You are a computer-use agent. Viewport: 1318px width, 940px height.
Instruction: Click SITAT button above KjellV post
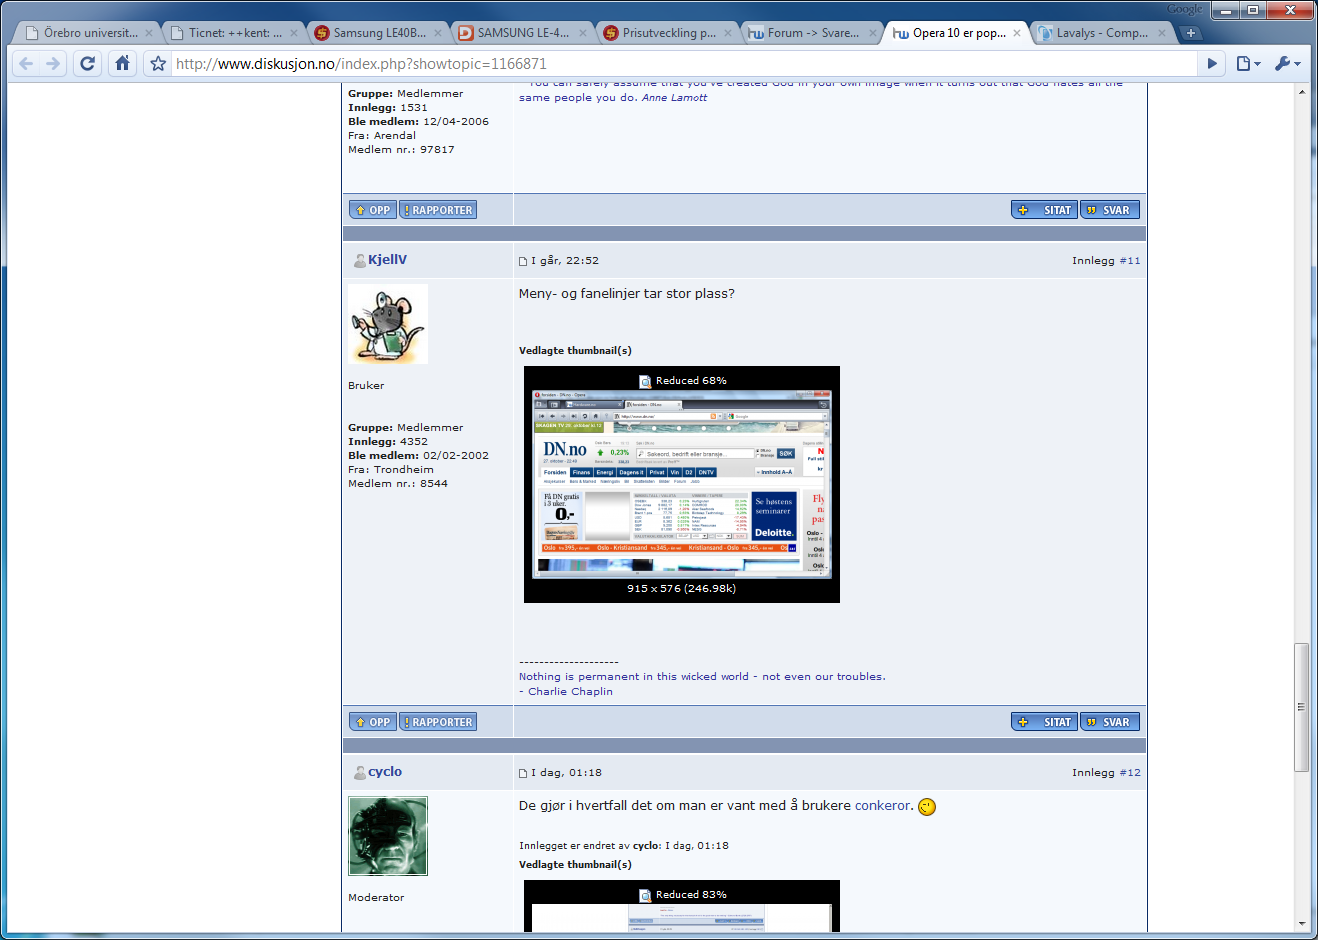[x=1044, y=210]
